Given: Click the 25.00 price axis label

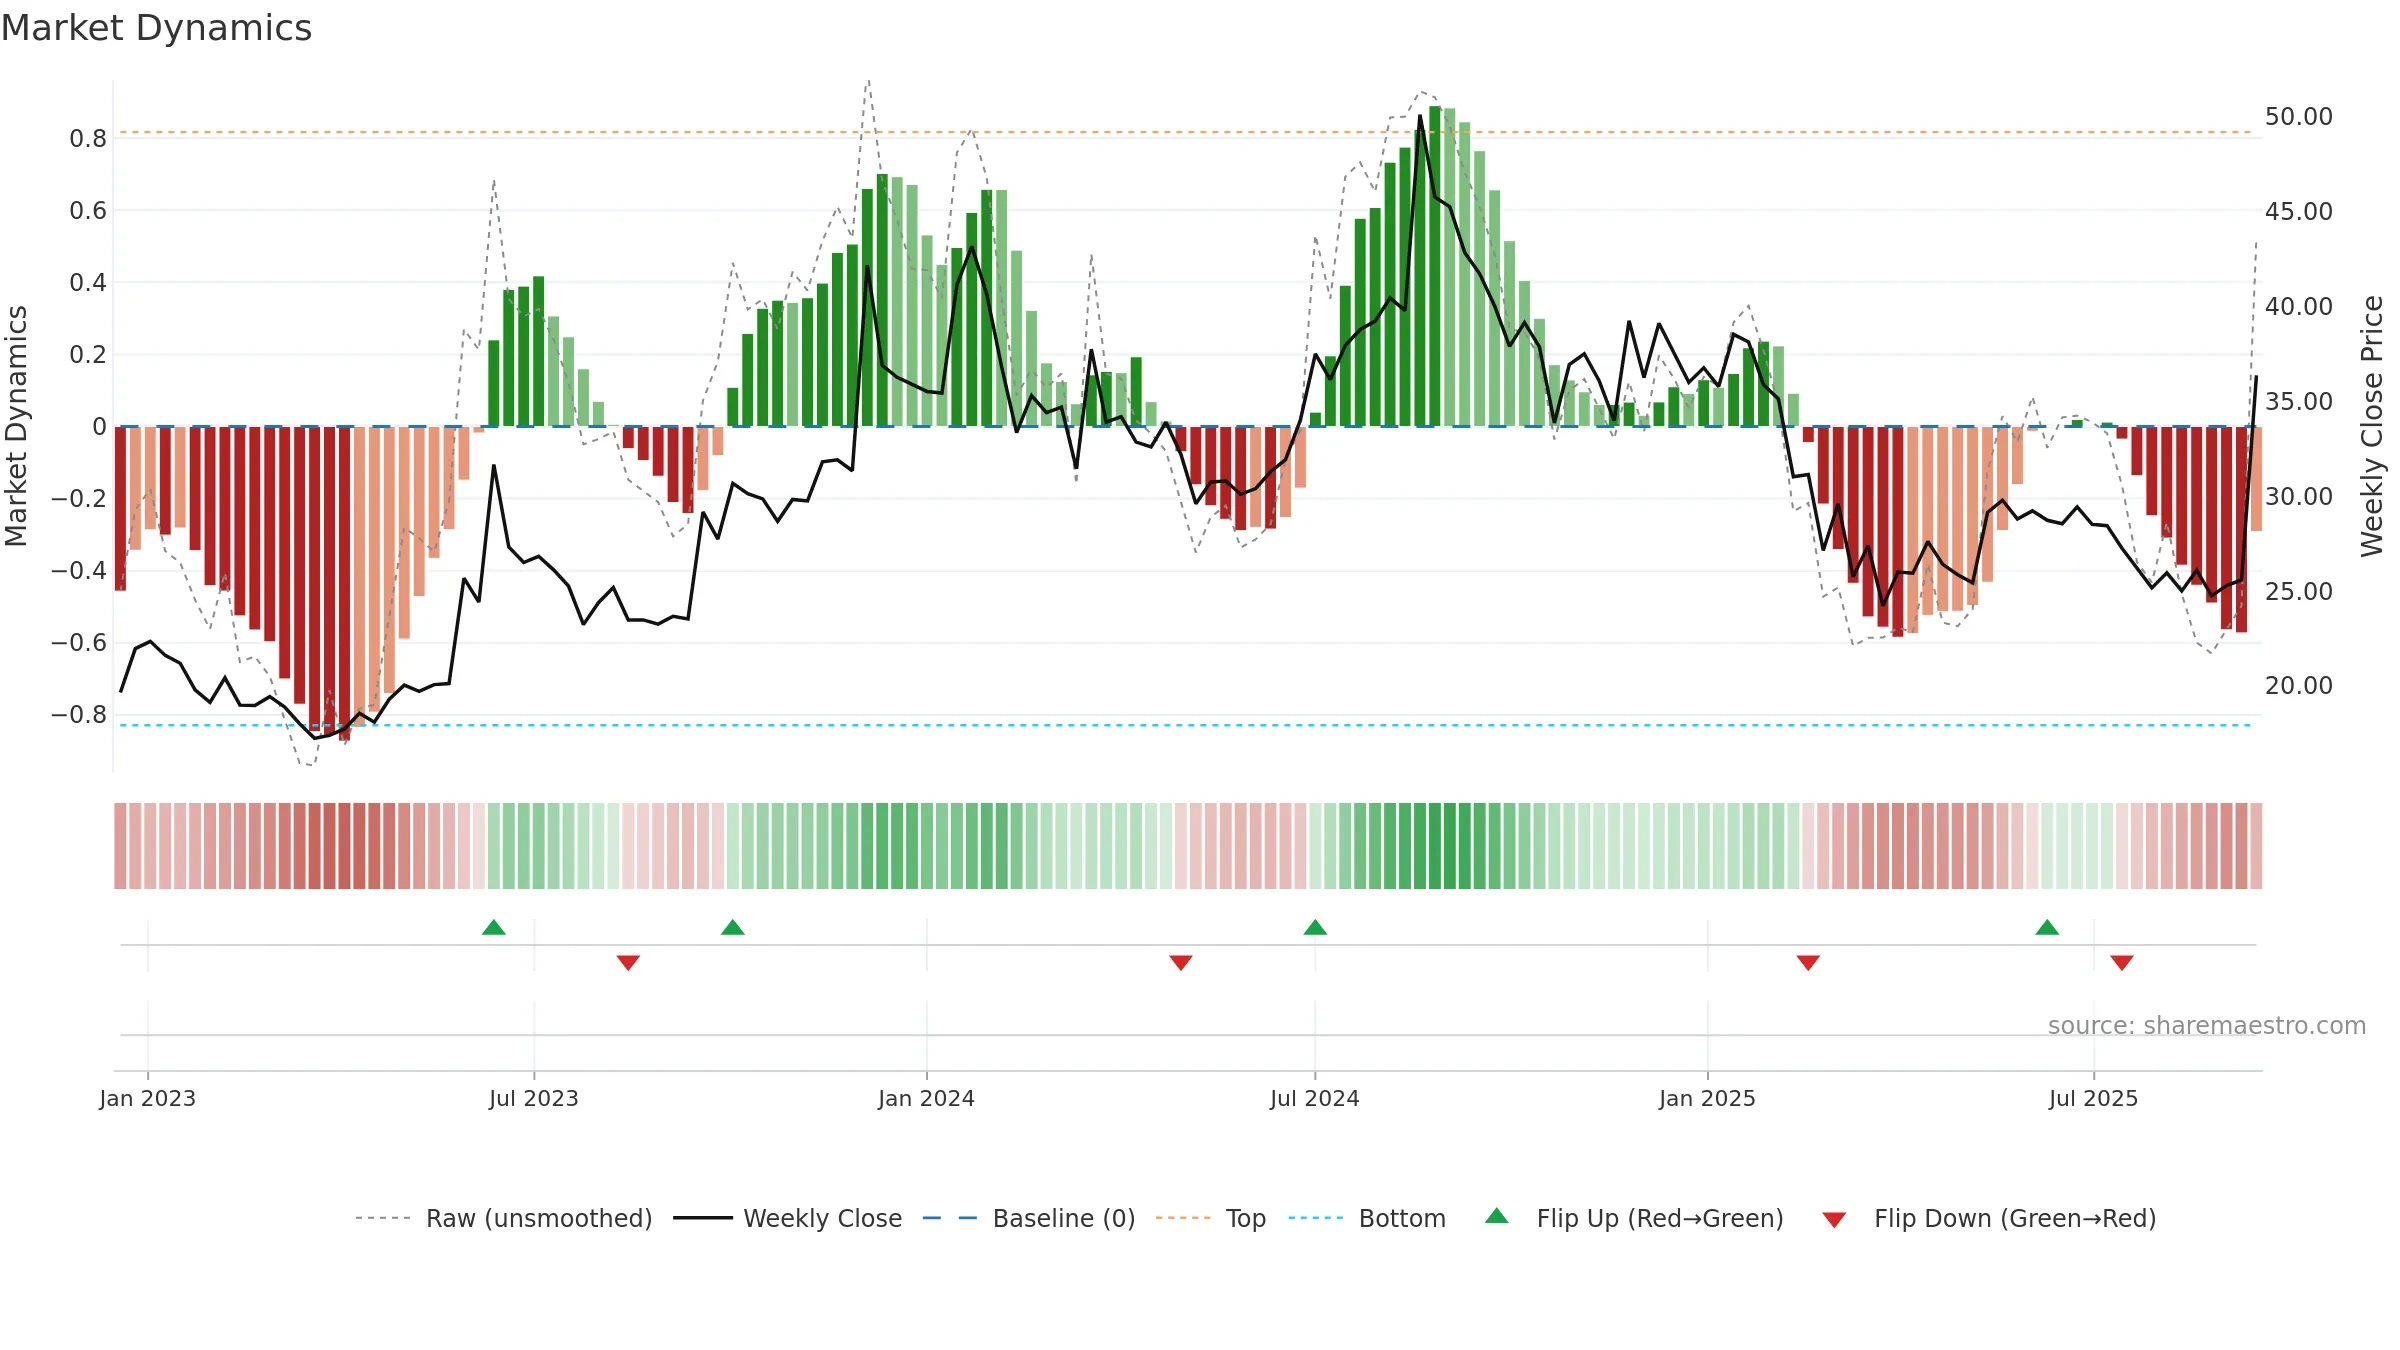Looking at the screenshot, I should [x=2298, y=592].
